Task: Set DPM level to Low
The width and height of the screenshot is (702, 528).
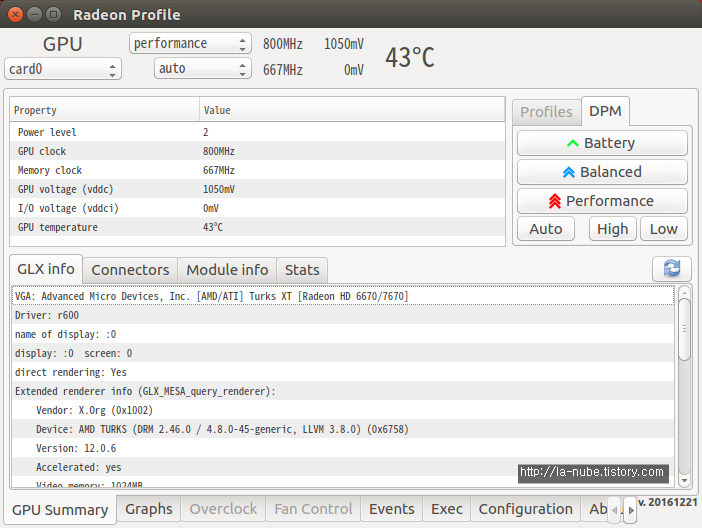Action: pyautogui.click(x=663, y=229)
